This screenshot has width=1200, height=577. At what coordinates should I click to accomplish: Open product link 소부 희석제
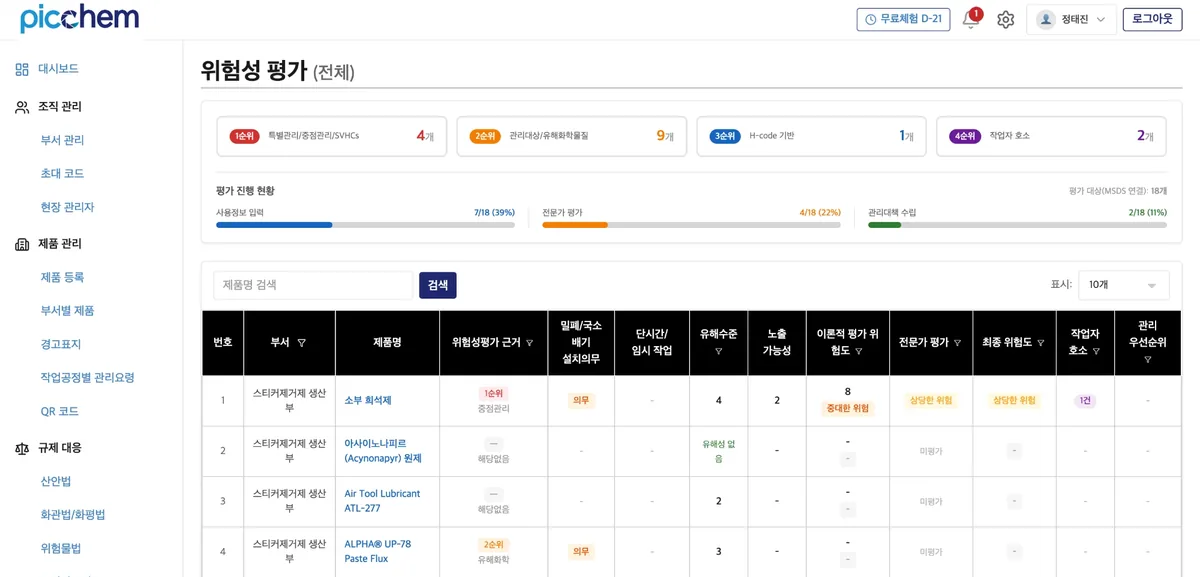[x=368, y=401]
